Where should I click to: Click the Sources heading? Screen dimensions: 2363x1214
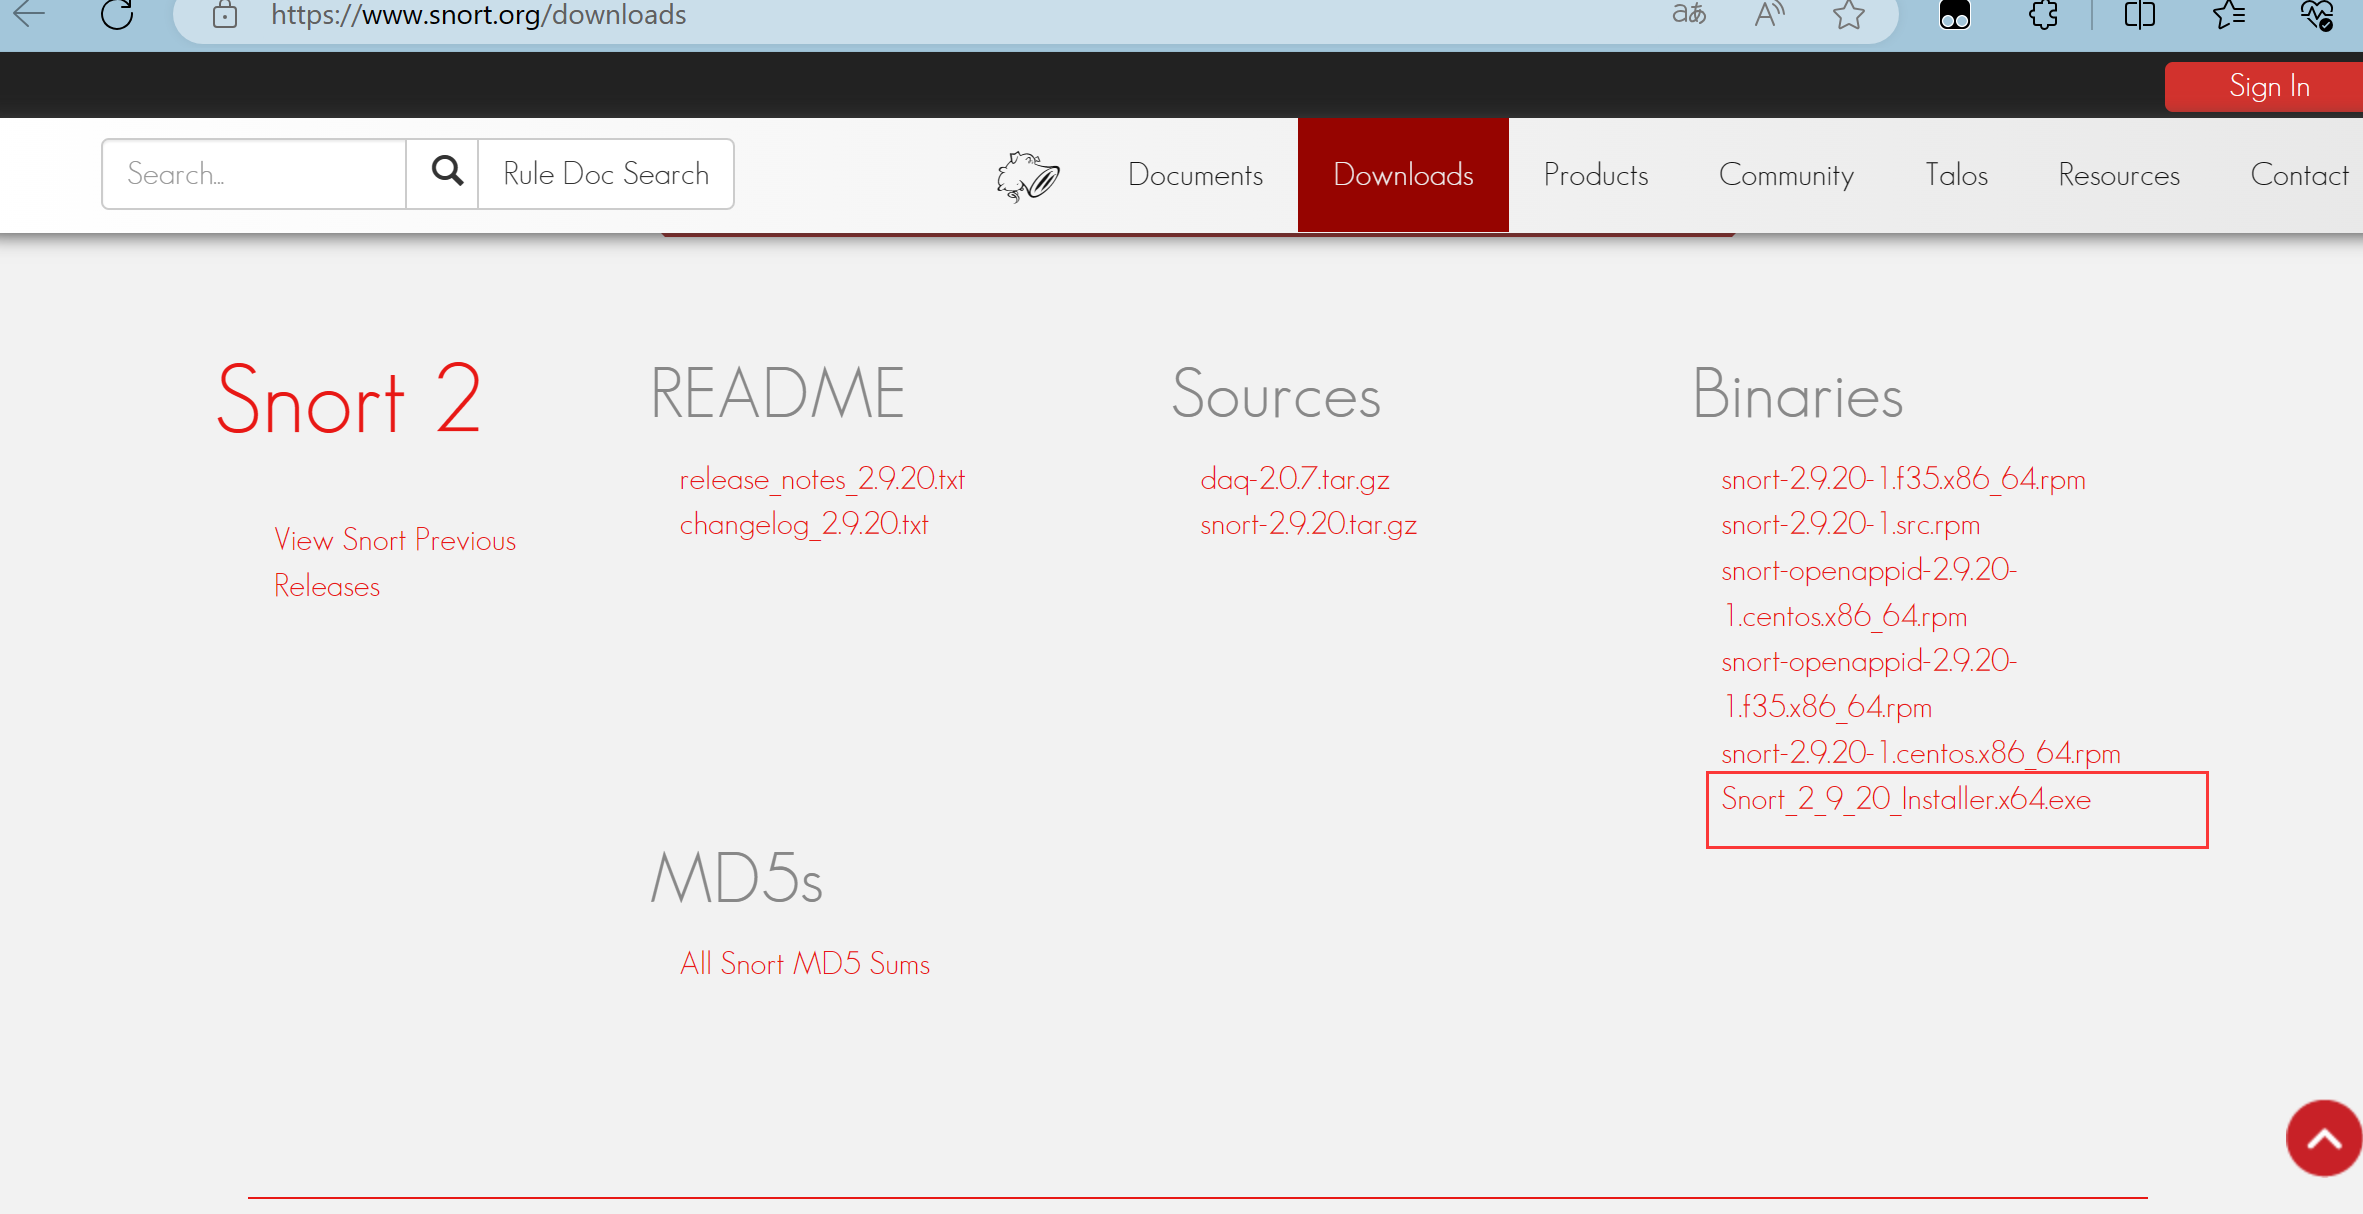coord(1276,394)
